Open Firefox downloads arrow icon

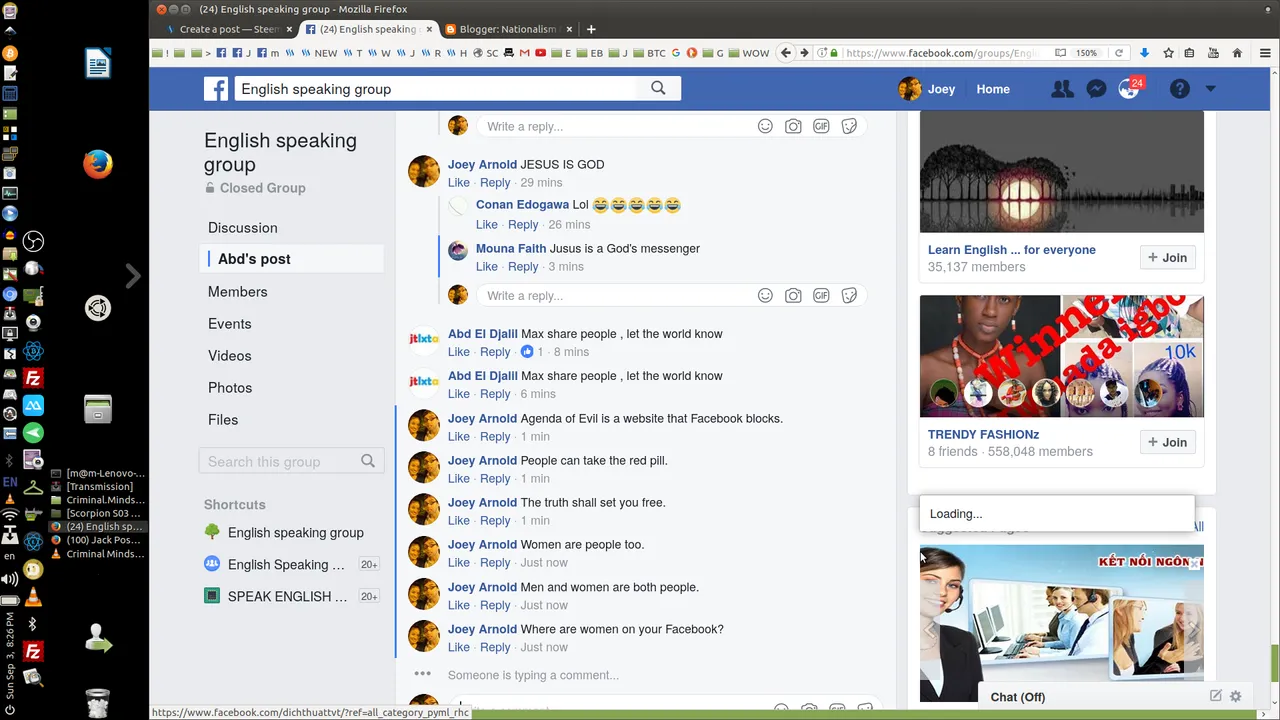[1145, 53]
